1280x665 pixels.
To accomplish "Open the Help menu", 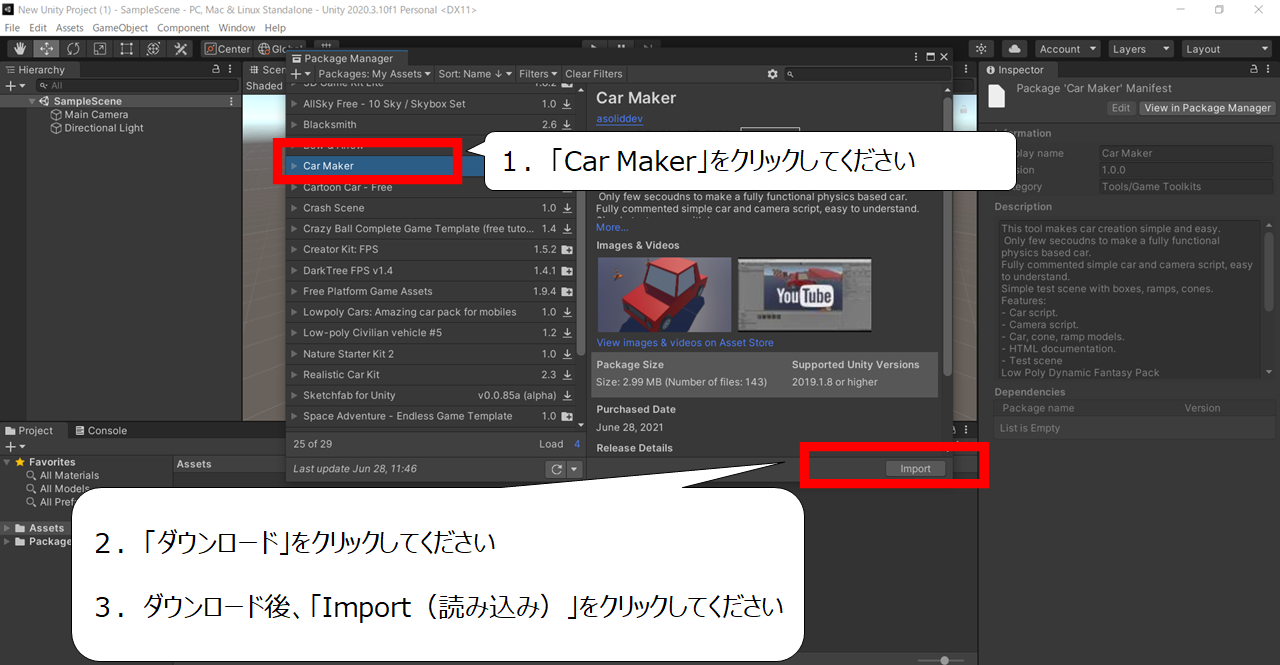I will click(x=275, y=28).
